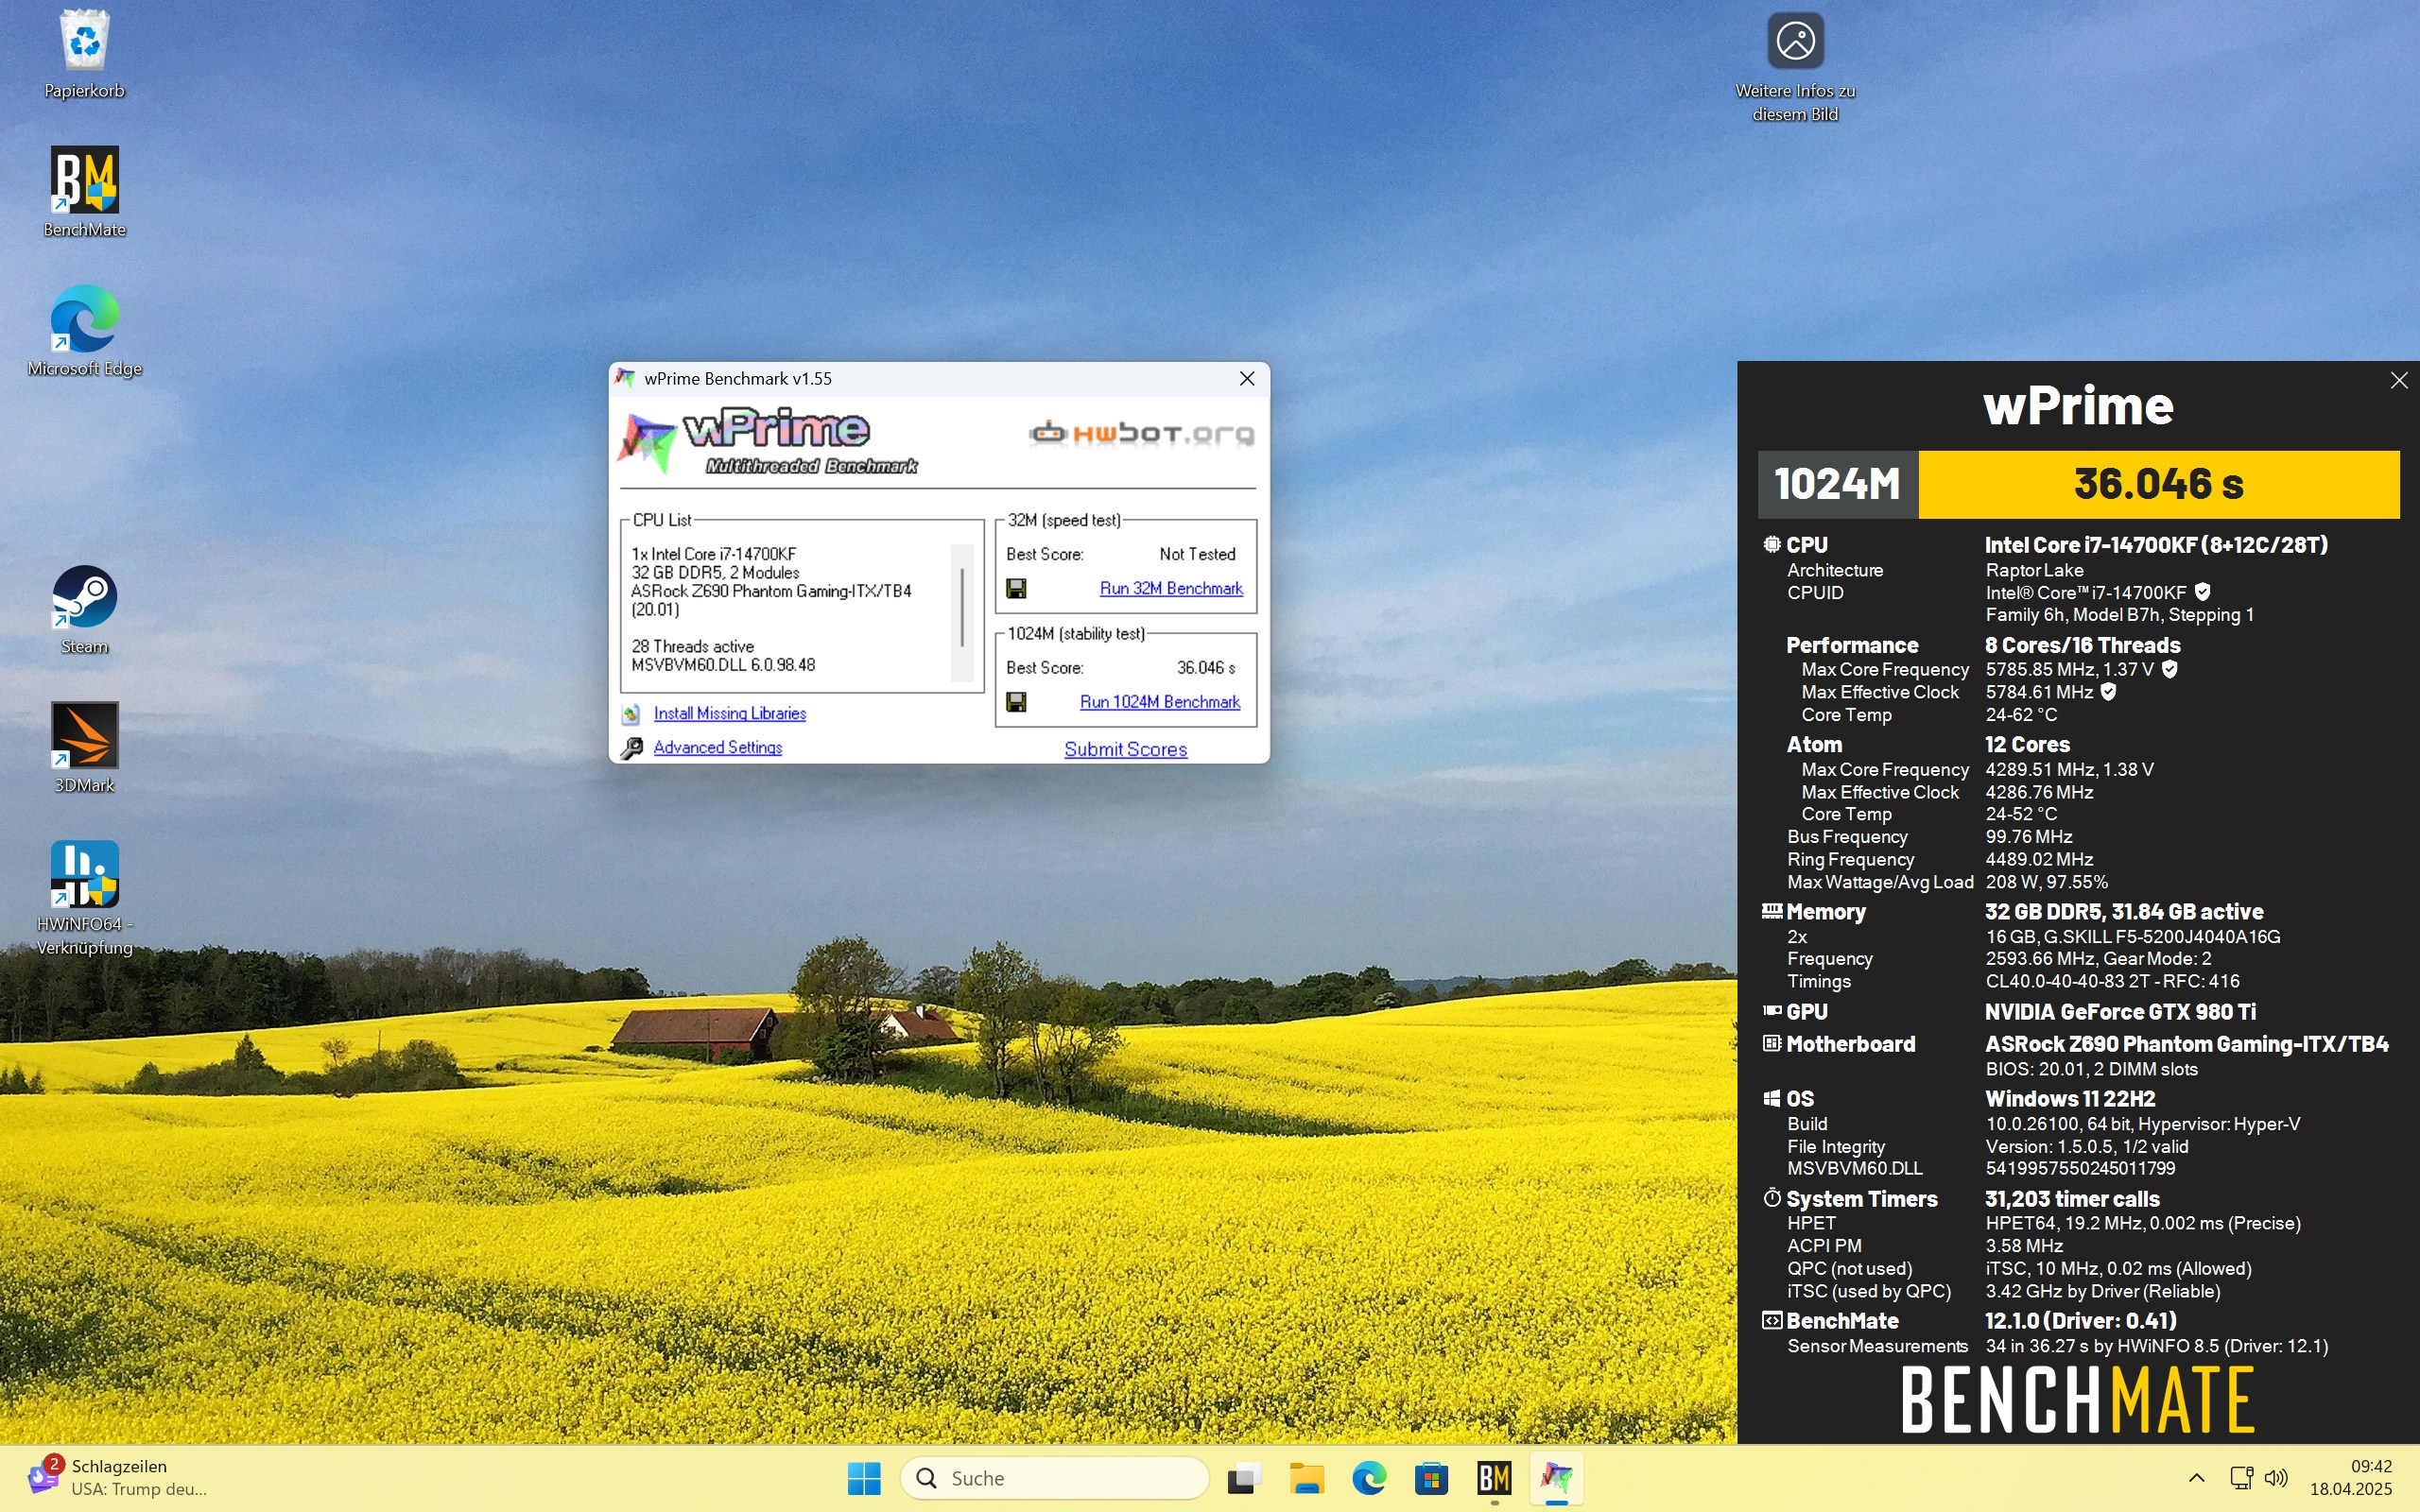
Task: Click the Max Core Frequency verified shield
Action: click(x=2169, y=669)
